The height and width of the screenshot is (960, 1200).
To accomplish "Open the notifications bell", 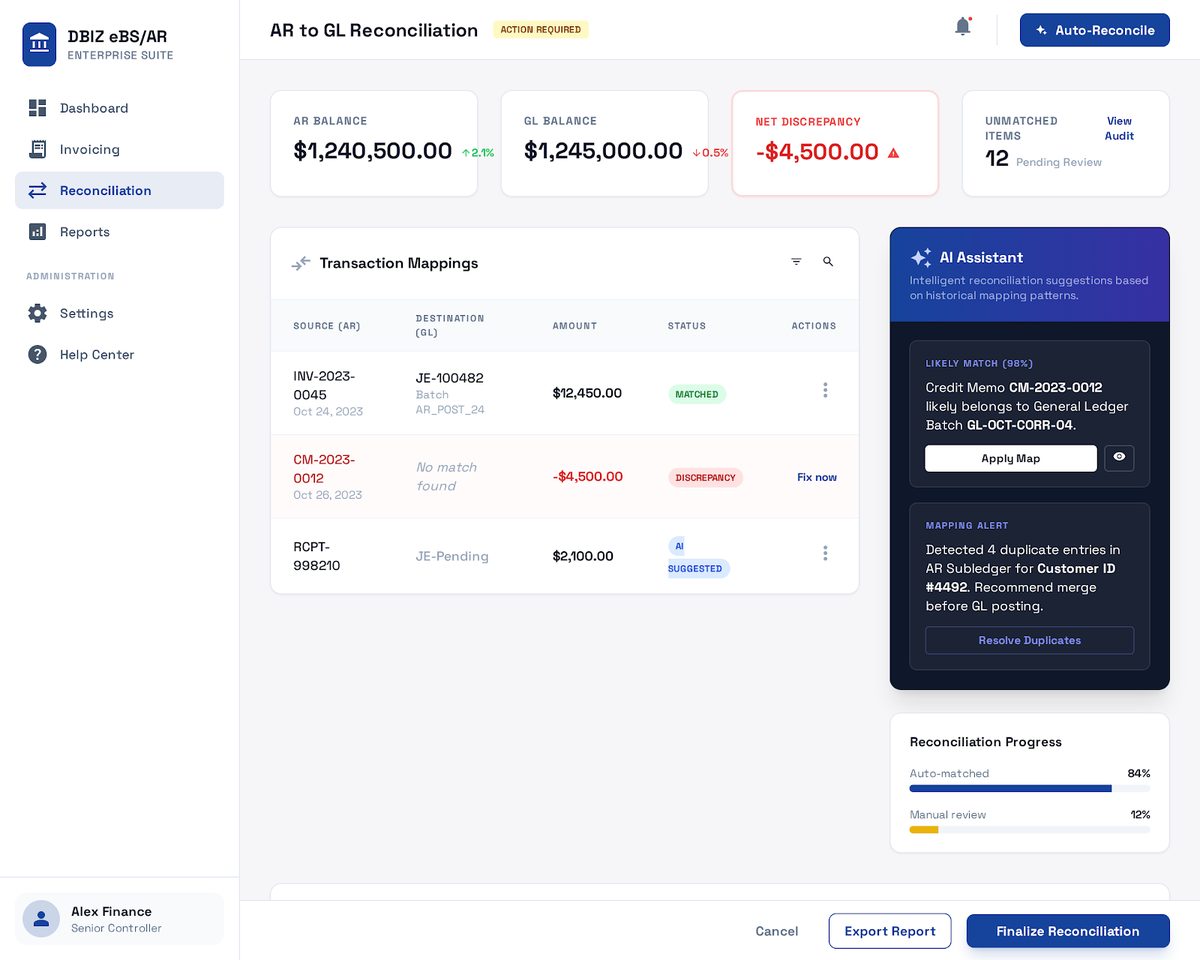I will (963, 27).
